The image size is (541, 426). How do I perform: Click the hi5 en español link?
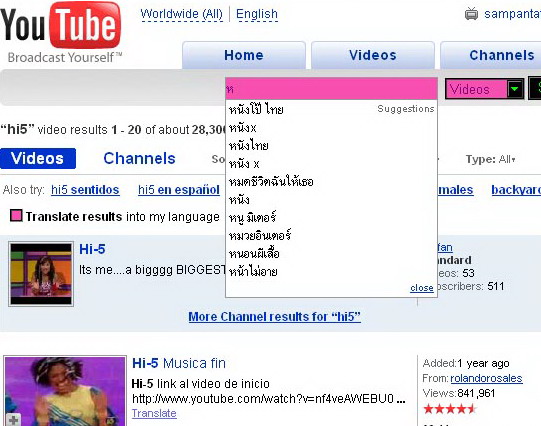179,190
